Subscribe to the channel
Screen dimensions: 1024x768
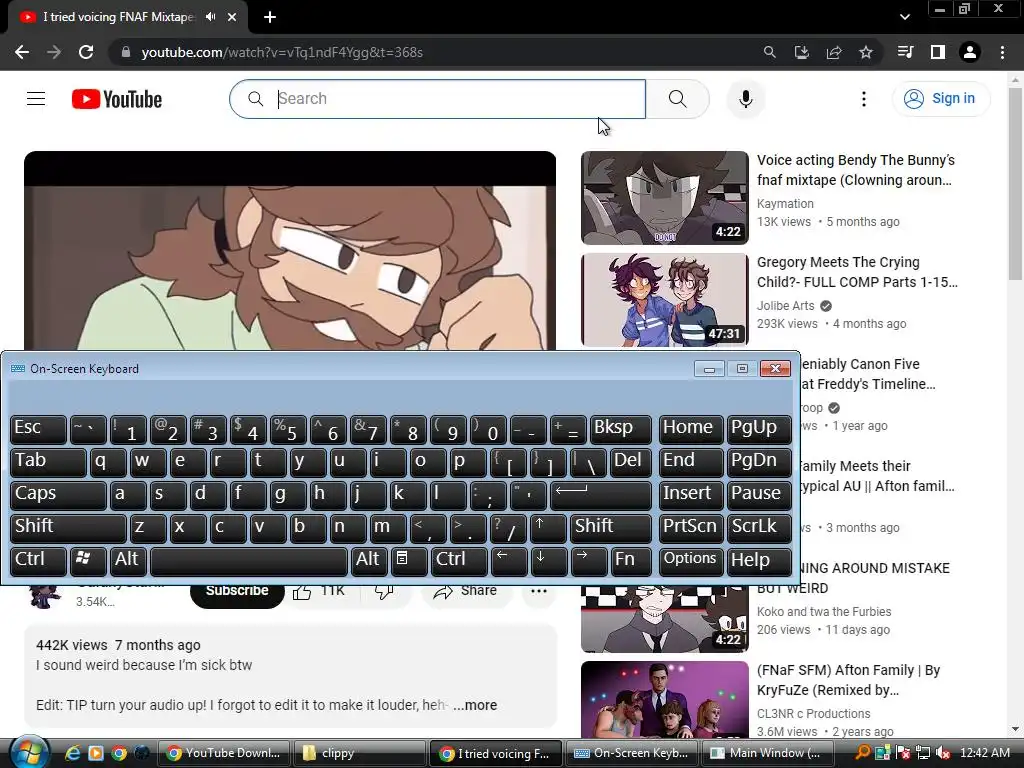[x=237, y=593]
